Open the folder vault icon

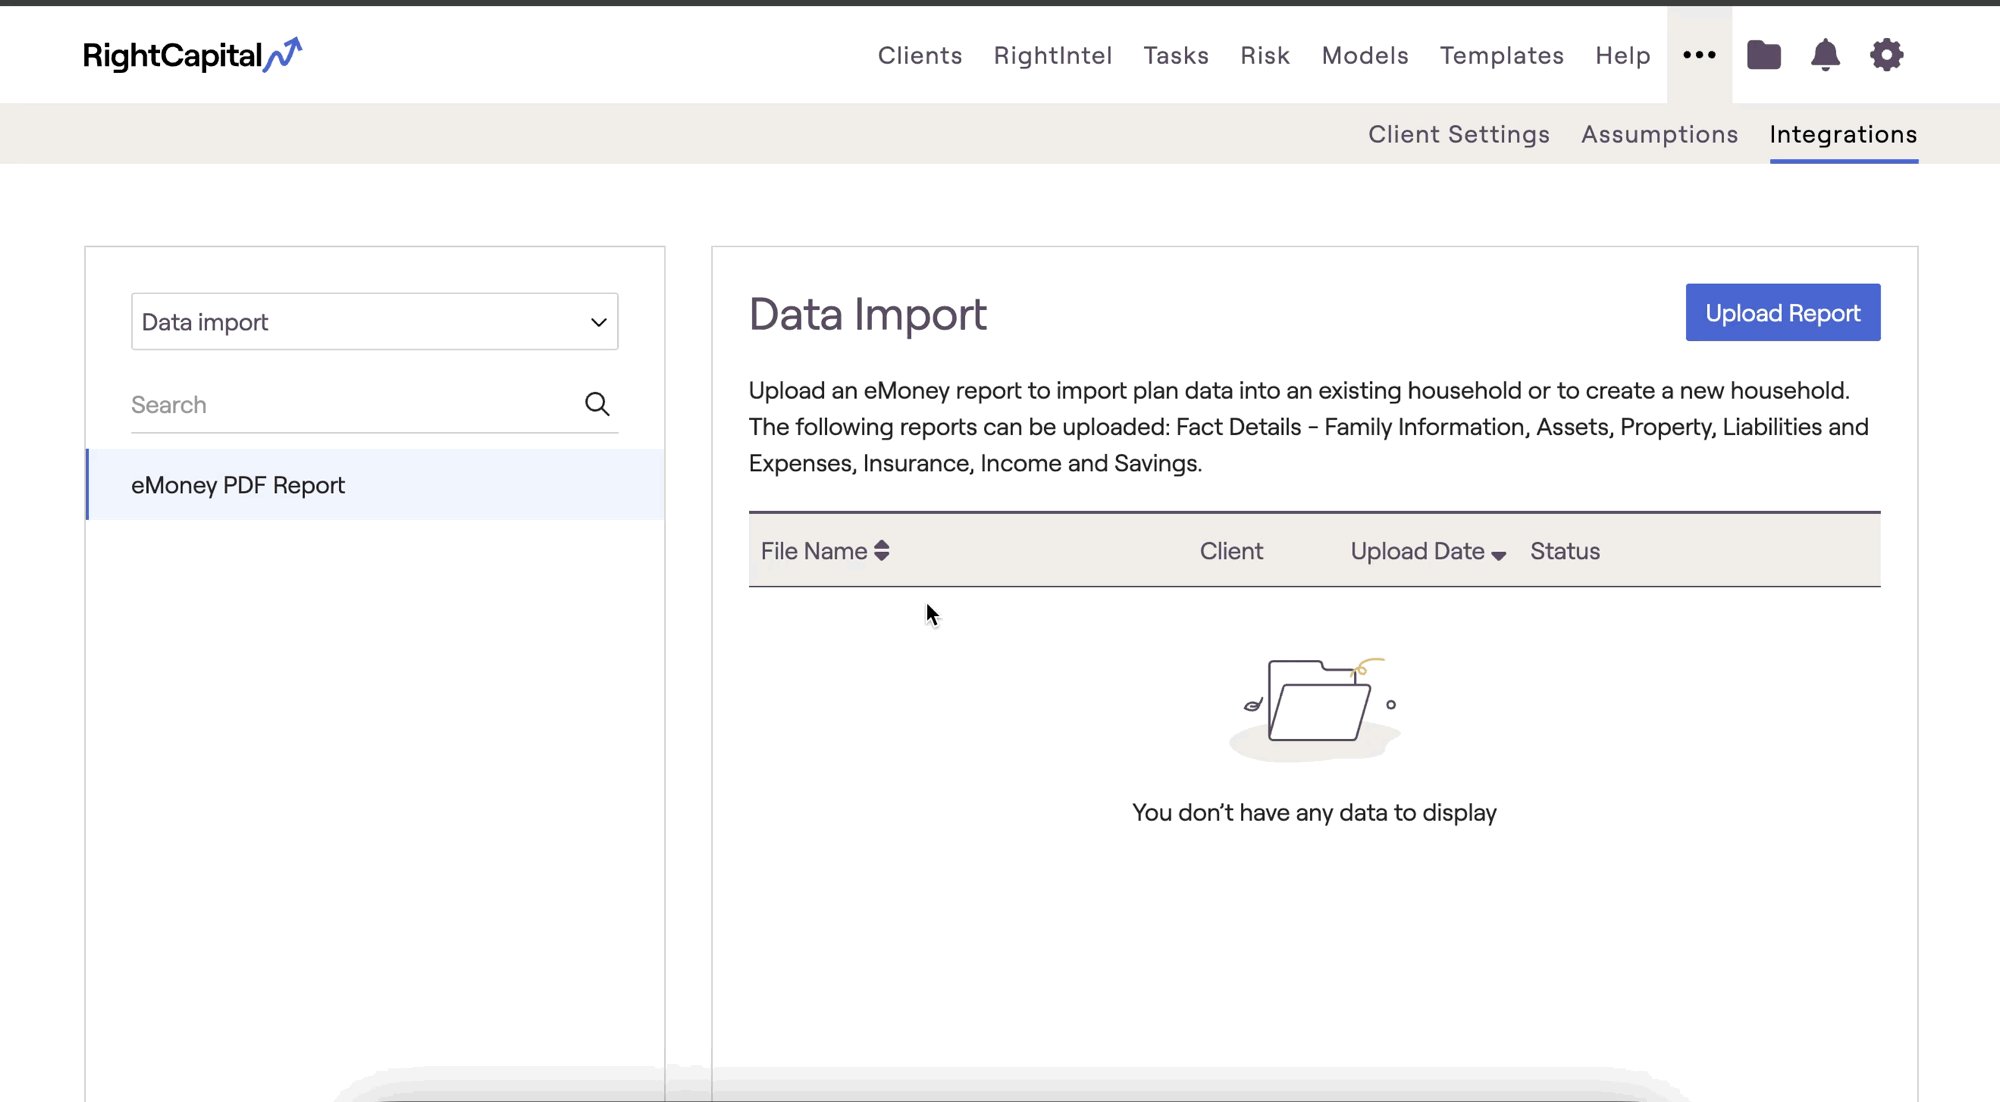pyautogui.click(x=1764, y=55)
